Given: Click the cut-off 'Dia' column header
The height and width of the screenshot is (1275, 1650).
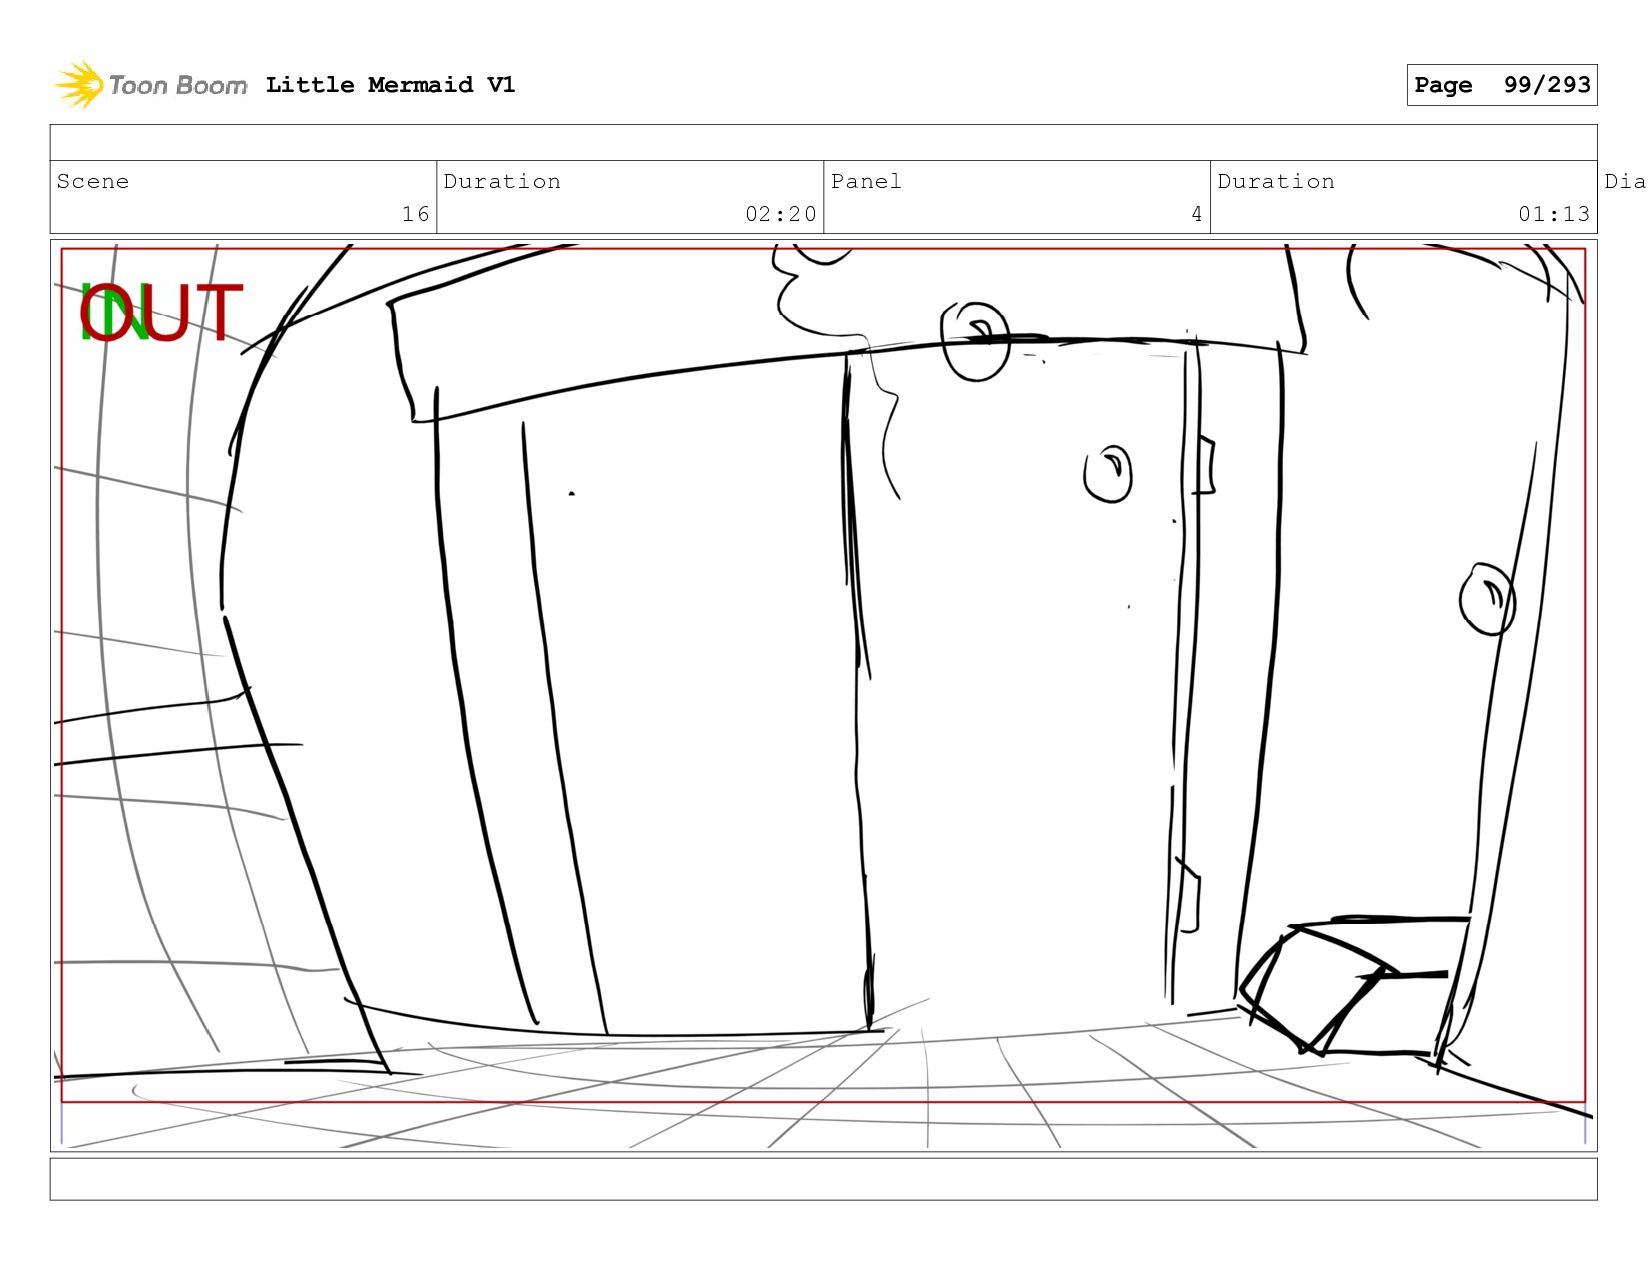Looking at the screenshot, I should click(x=1626, y=181).
